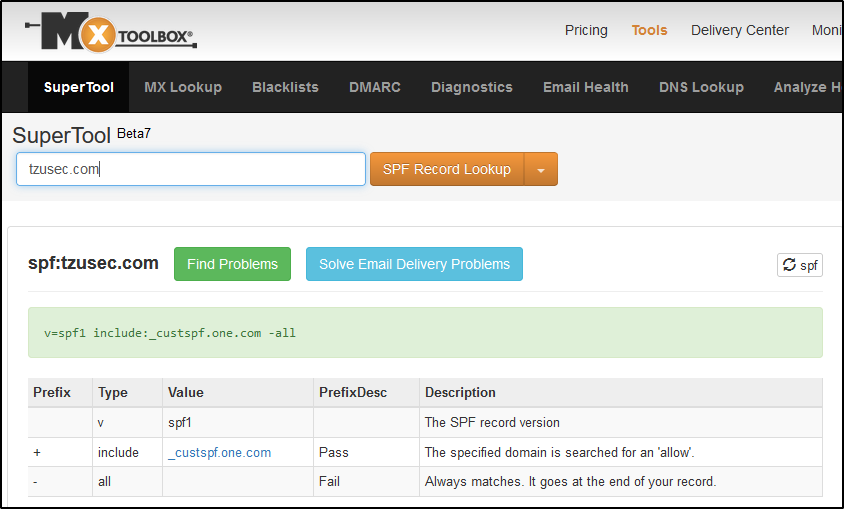The width and height of the screenshot is (844, 509).
Task: Go to Delivery Center
Action: [740, 30]
